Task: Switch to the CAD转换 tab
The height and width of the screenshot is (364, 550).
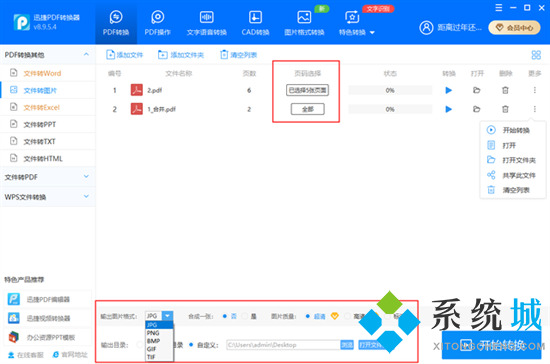Action: (x=255, y=23)
